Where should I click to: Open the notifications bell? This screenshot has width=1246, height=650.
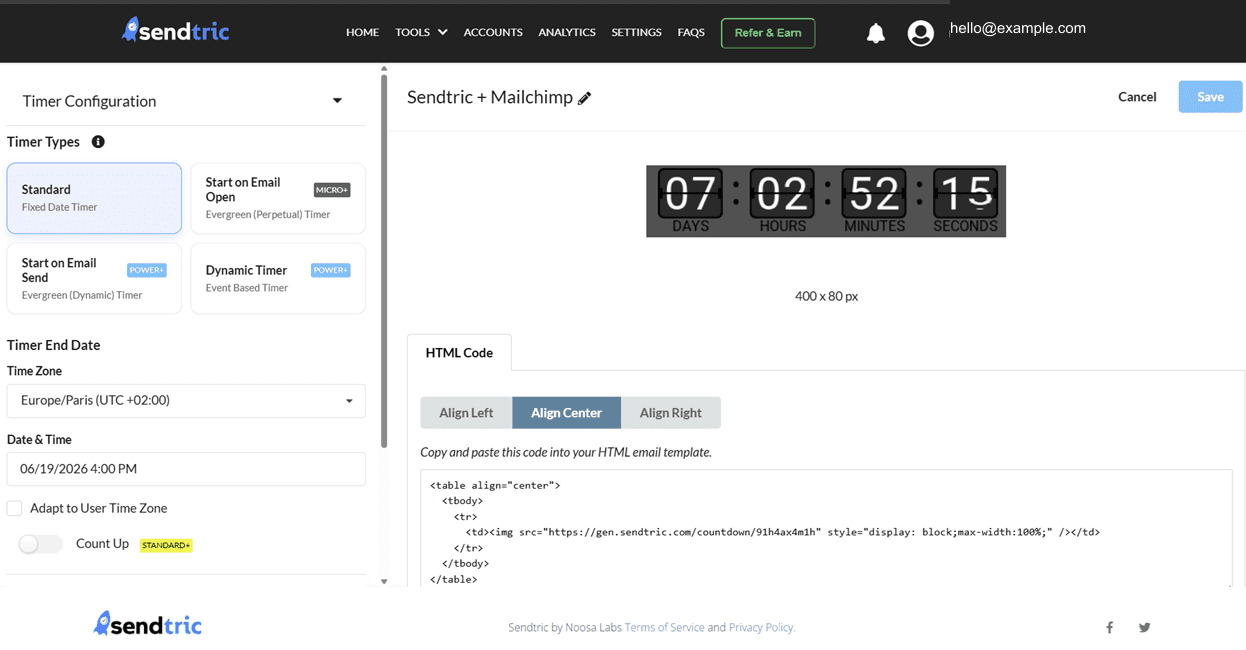click(x=876, y=33)
